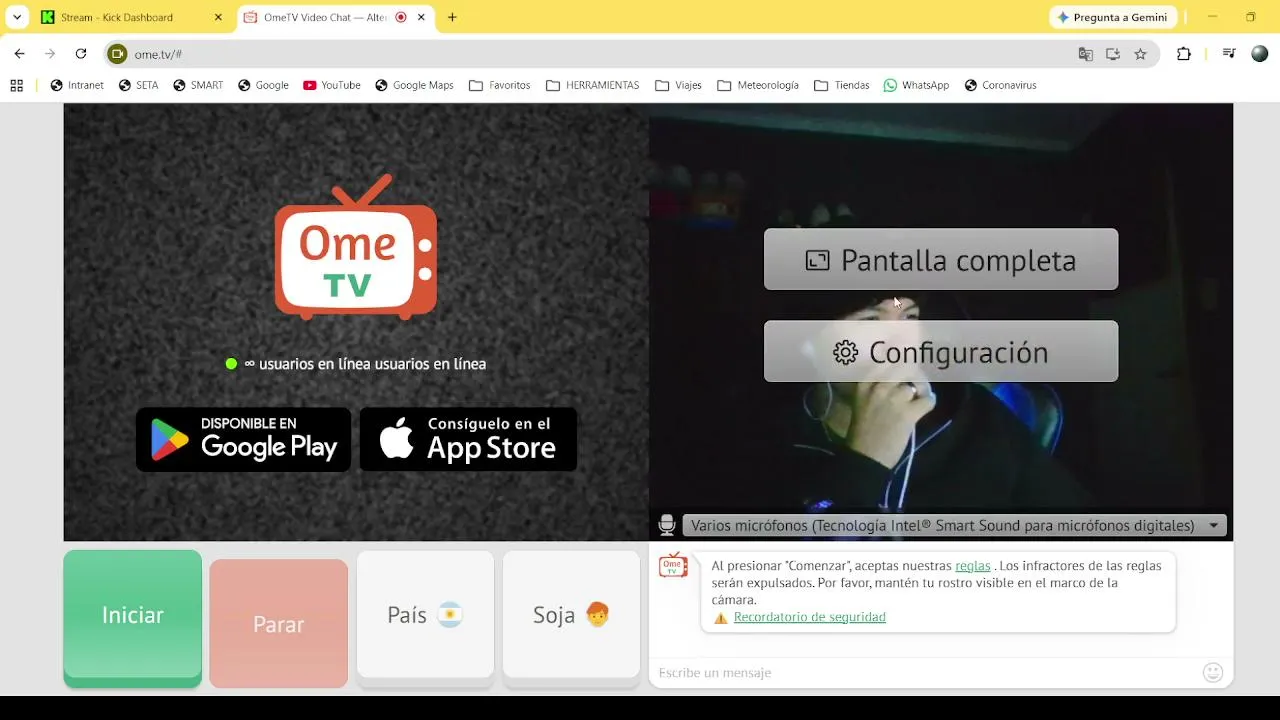Open the emoji picker in chat
This screenshot has height=720, width=1280.
click(x=1213, y=673)
